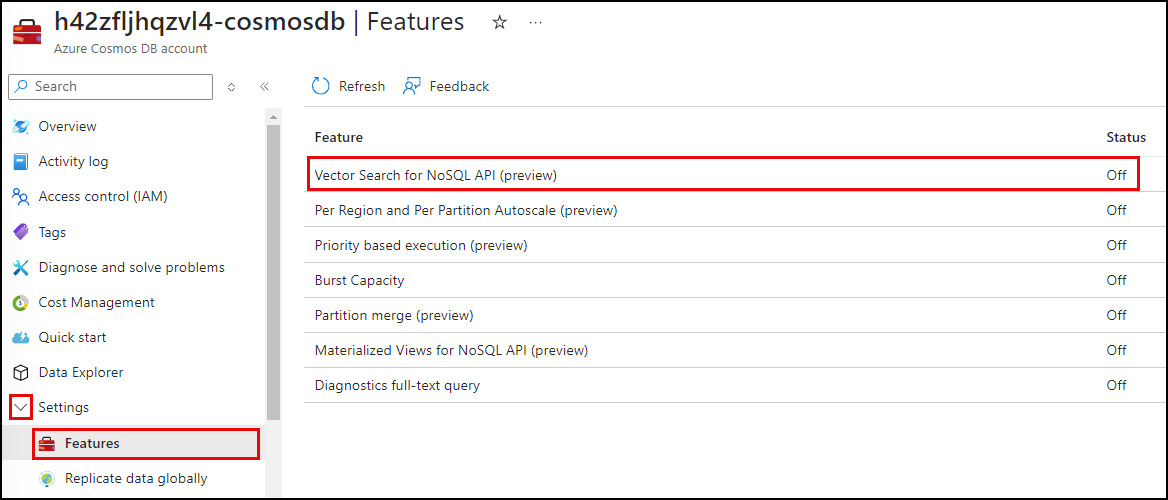Click the Refresh circular arrow icon

click(320, 86)
